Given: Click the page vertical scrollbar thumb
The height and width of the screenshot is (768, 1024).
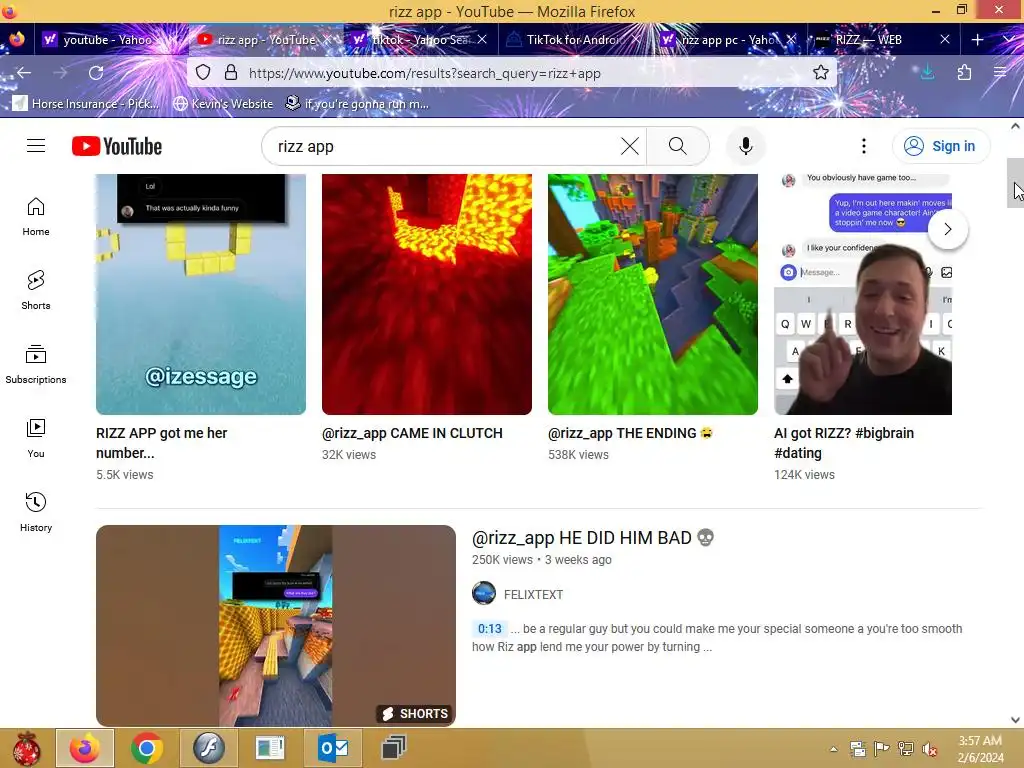Looking at the screenshot, I should pos(1016,183).
